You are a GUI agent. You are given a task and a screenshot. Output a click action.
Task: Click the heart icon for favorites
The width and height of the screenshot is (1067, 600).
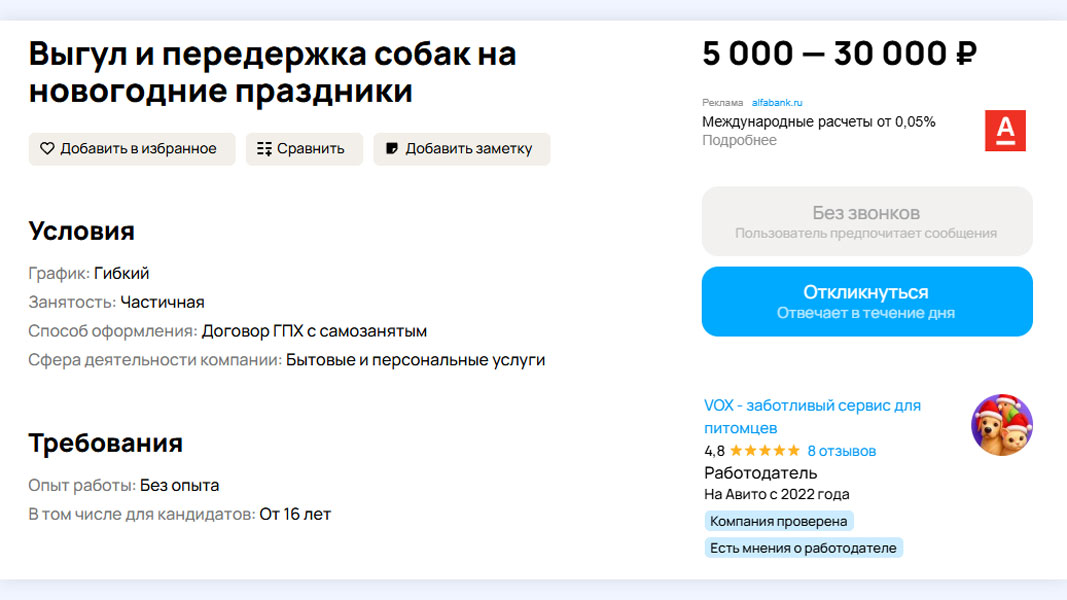[x=47, y=149]
